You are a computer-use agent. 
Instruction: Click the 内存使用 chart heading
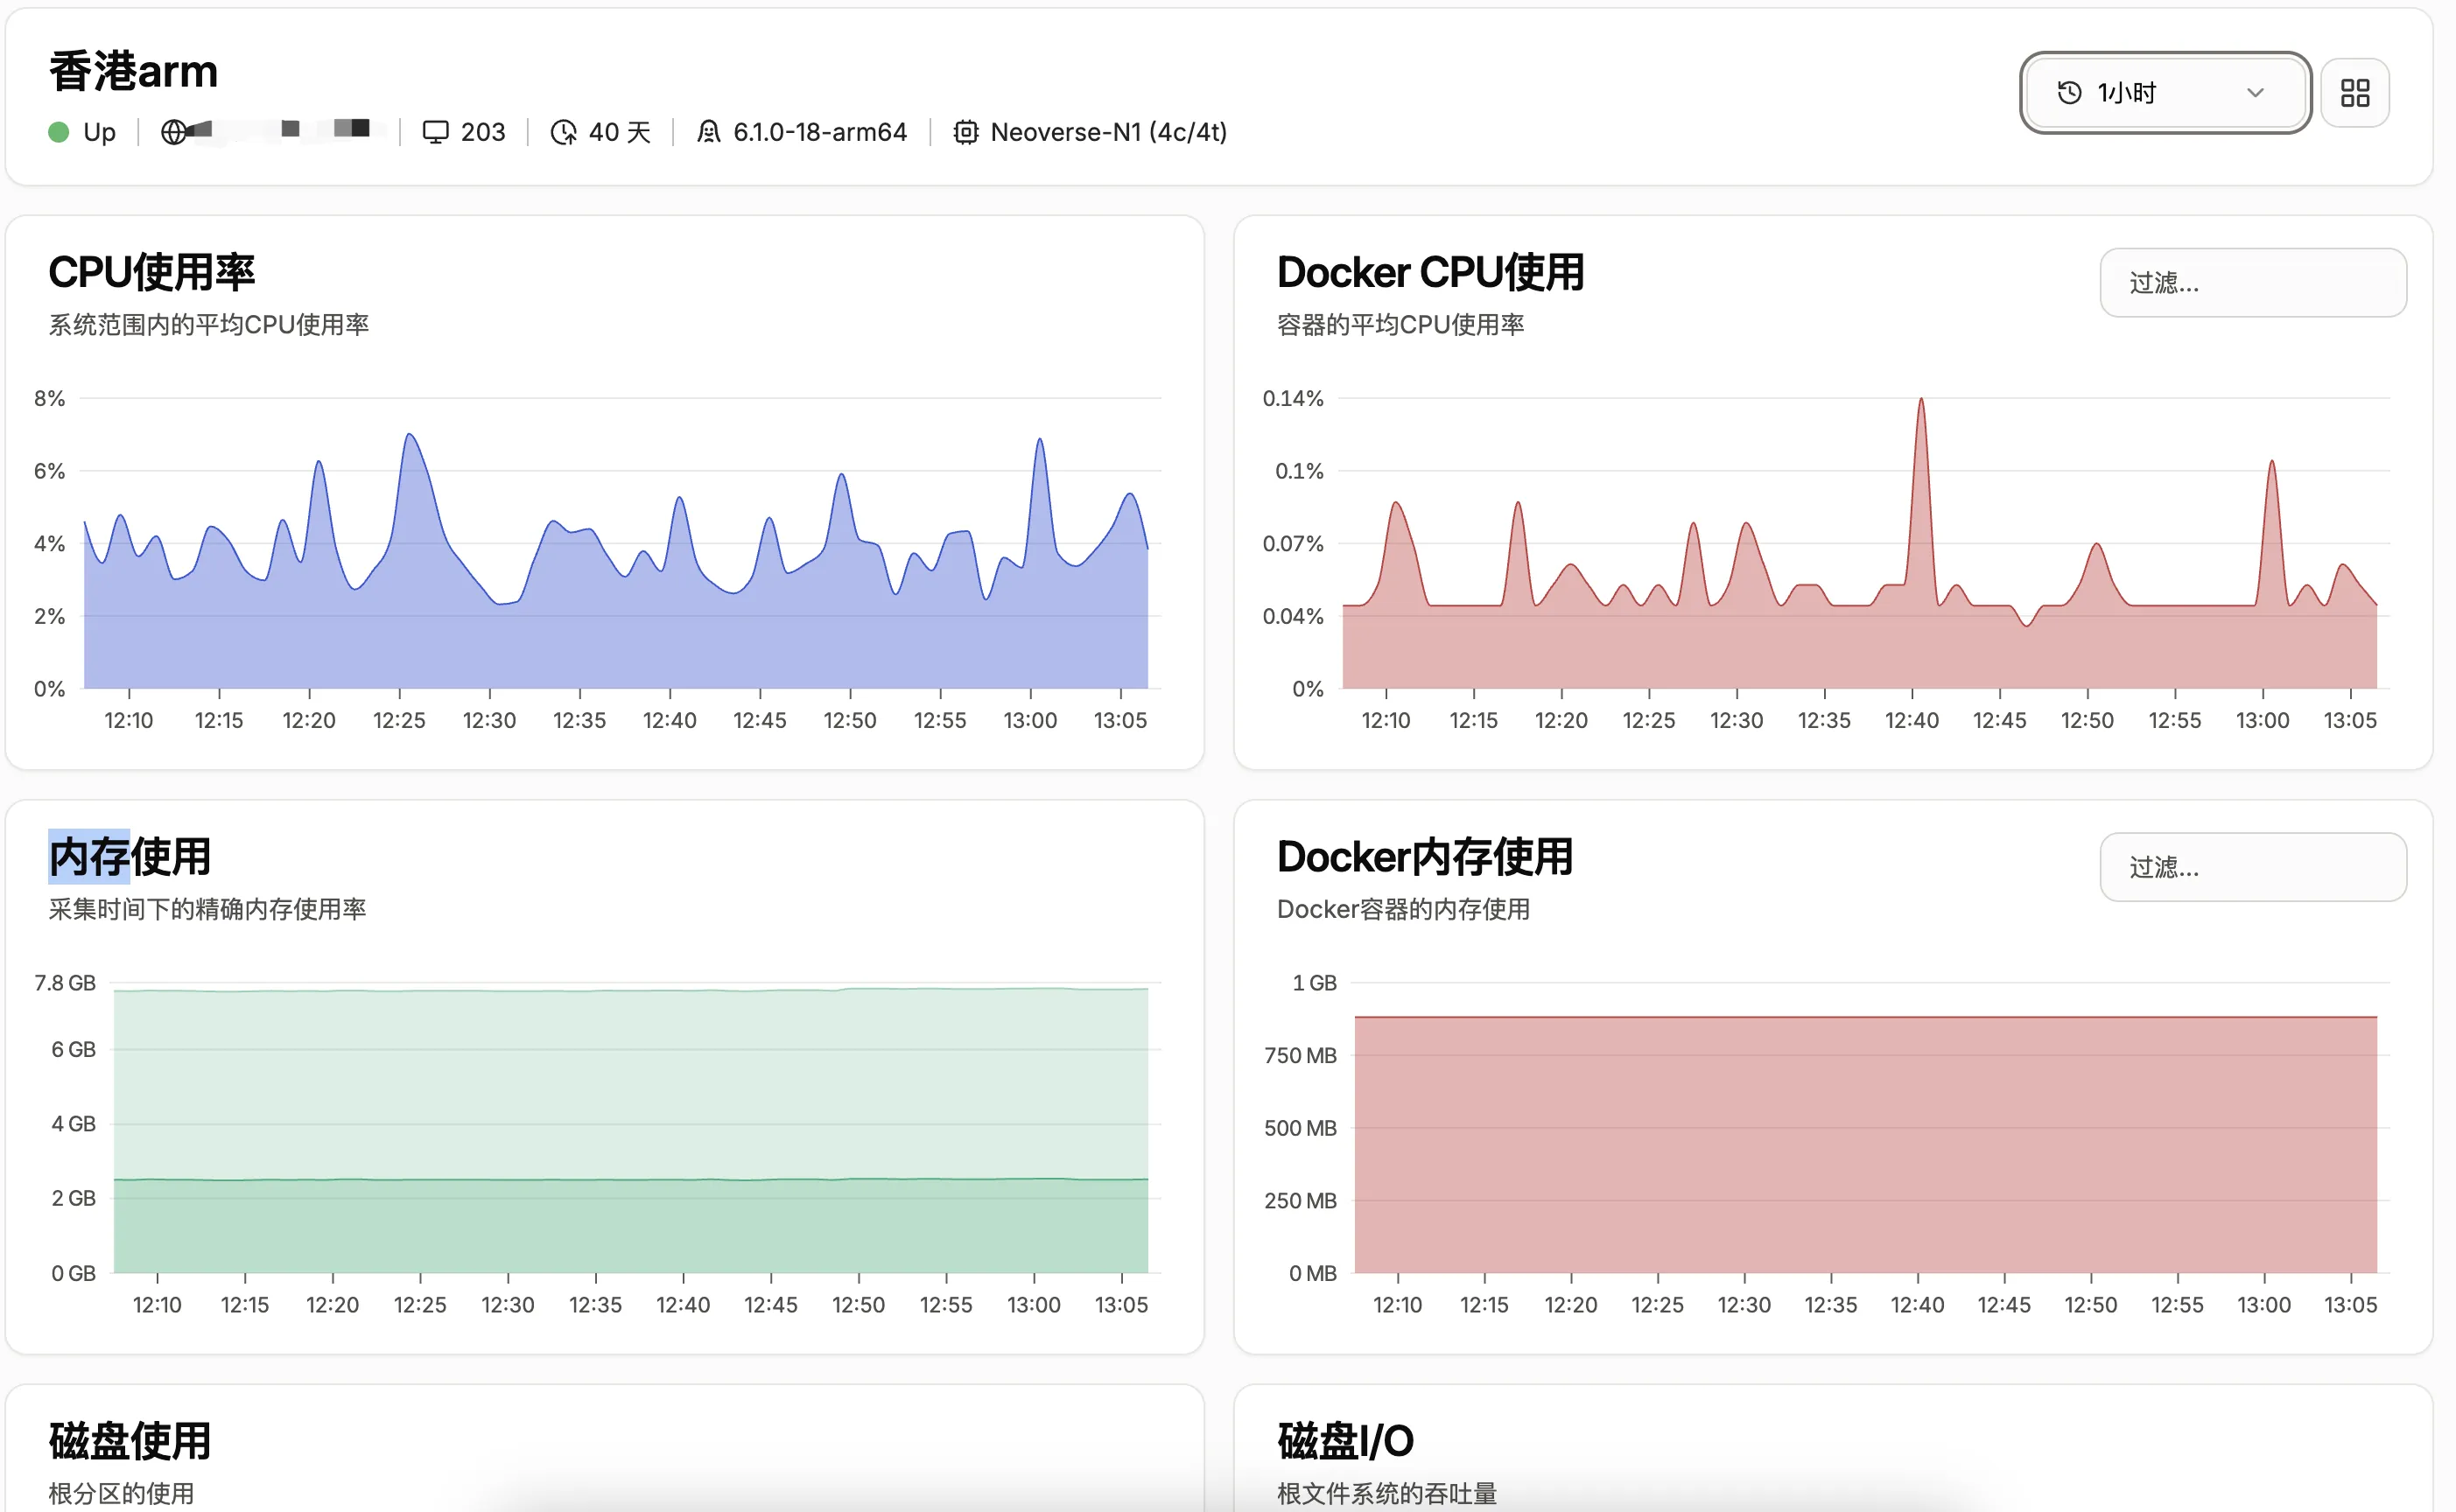tap(130, 857)
